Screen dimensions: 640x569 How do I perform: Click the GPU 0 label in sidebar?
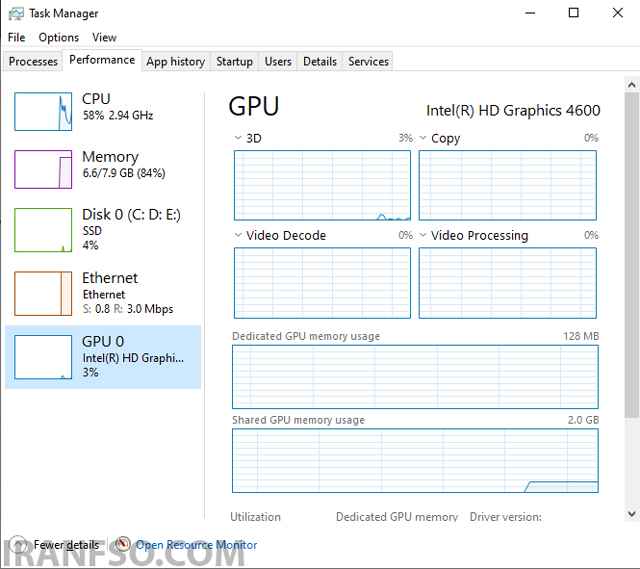pyautogui.click(x=103, y=341)
